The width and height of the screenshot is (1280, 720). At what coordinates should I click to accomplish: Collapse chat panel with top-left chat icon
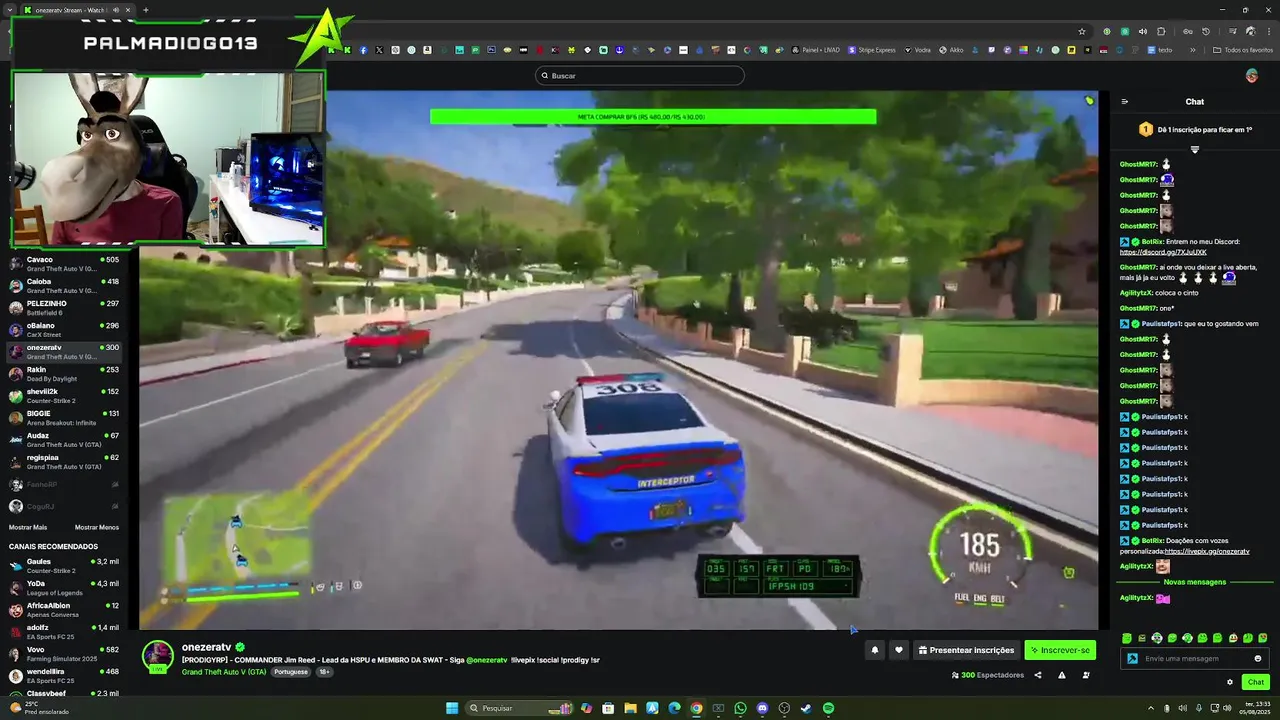1125,101
